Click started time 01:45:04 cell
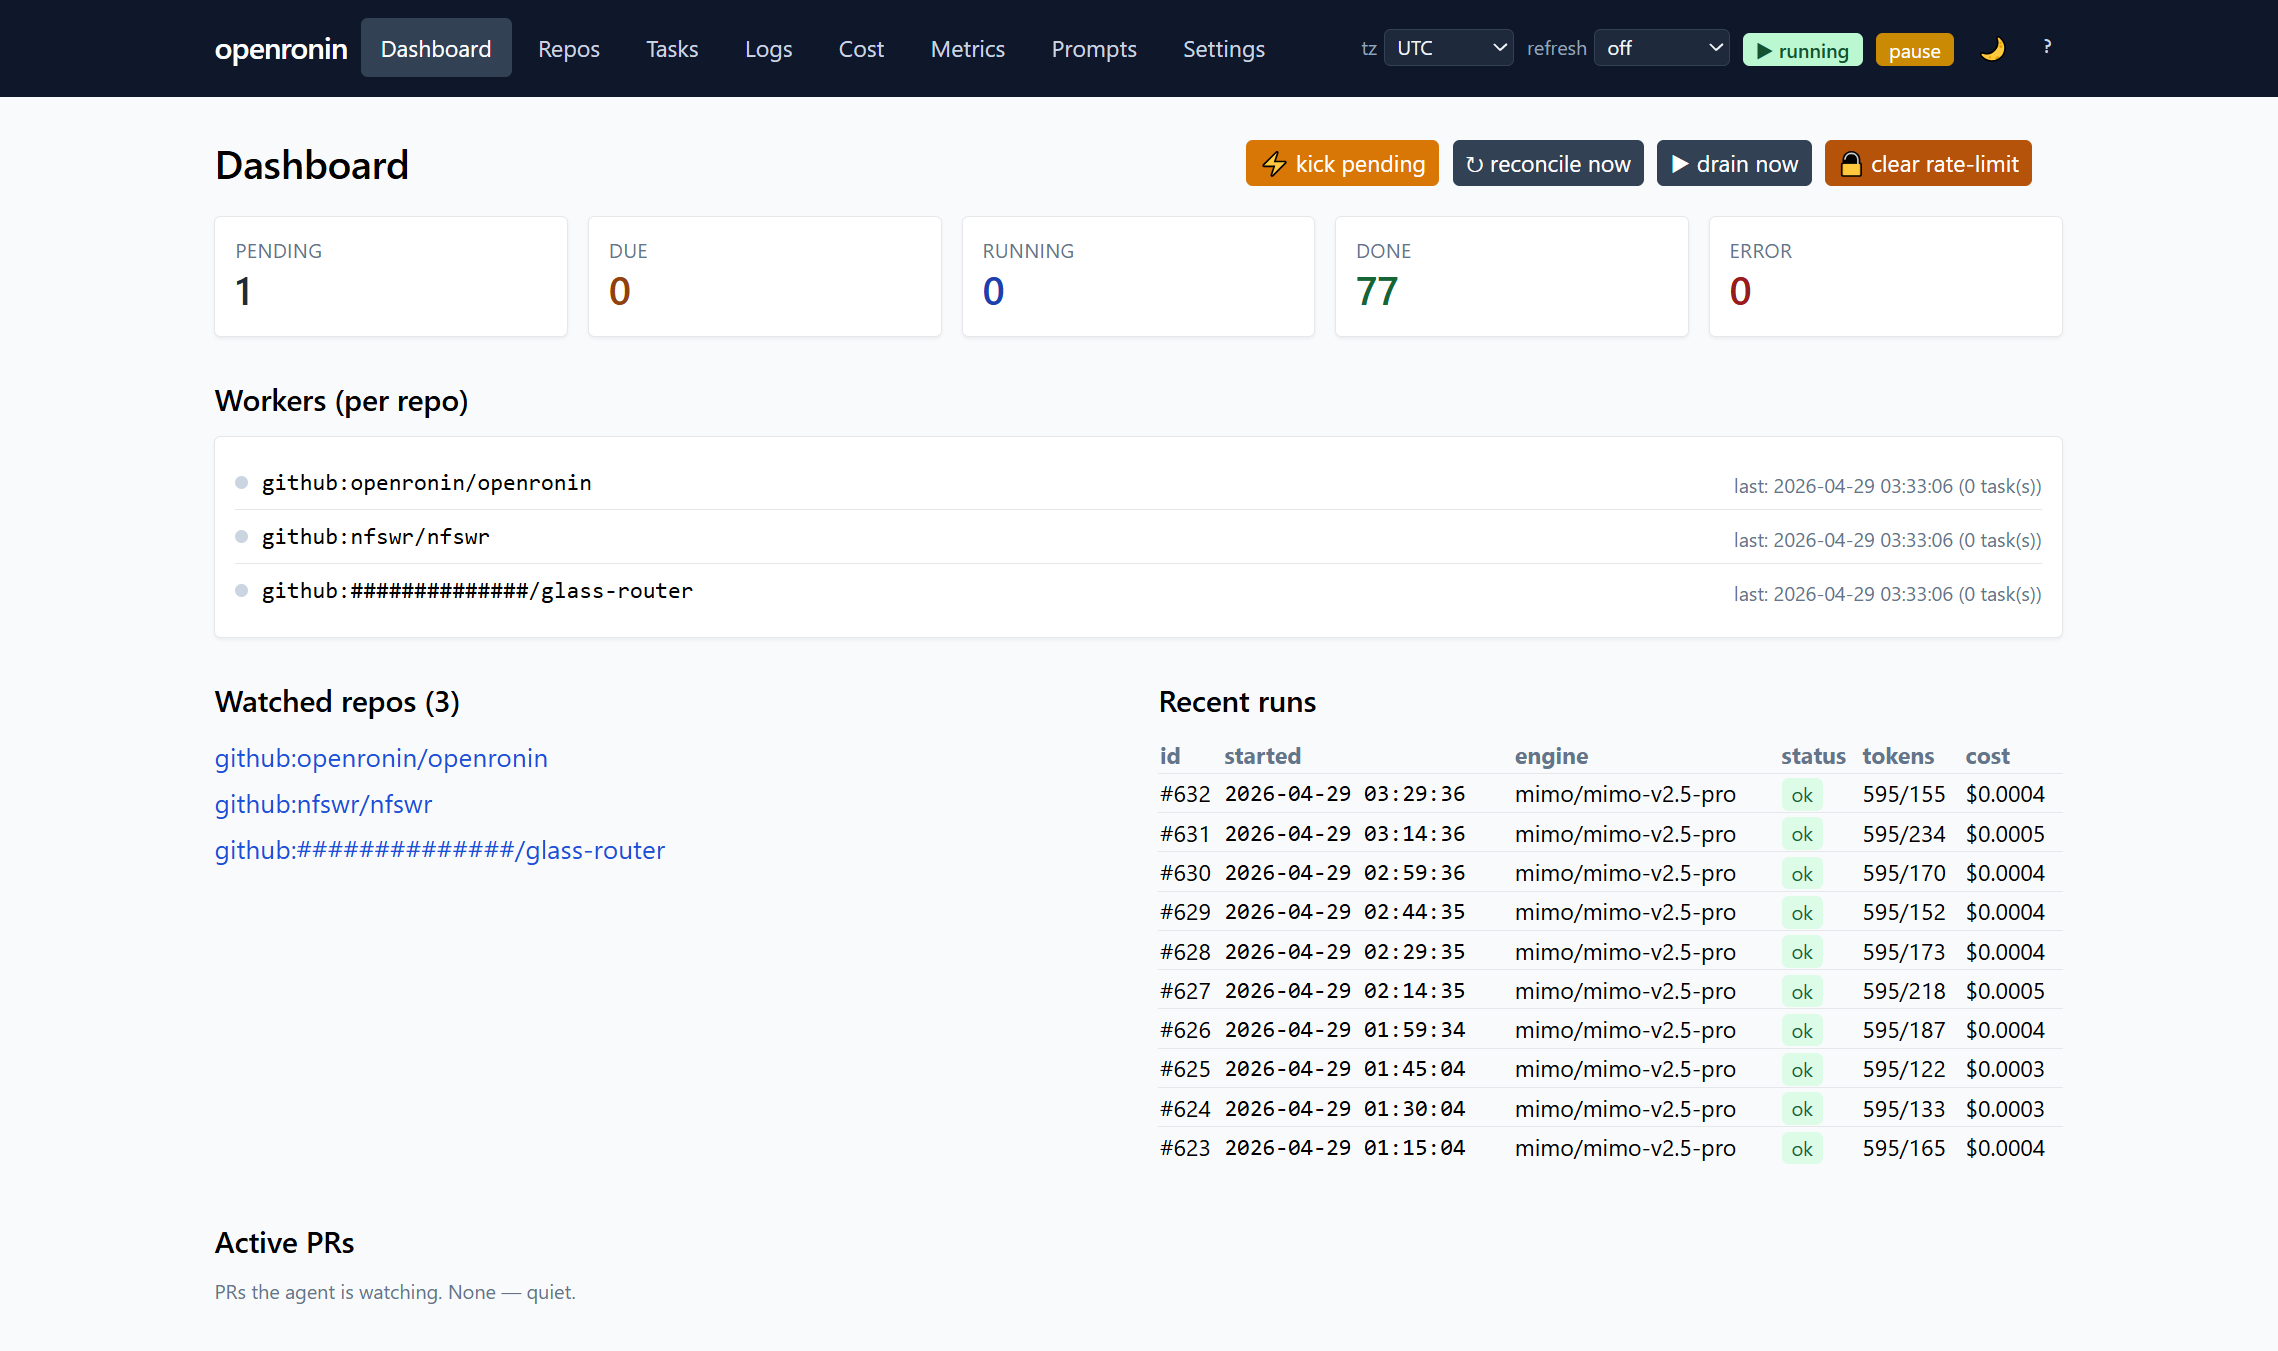 (1345, 1069)
